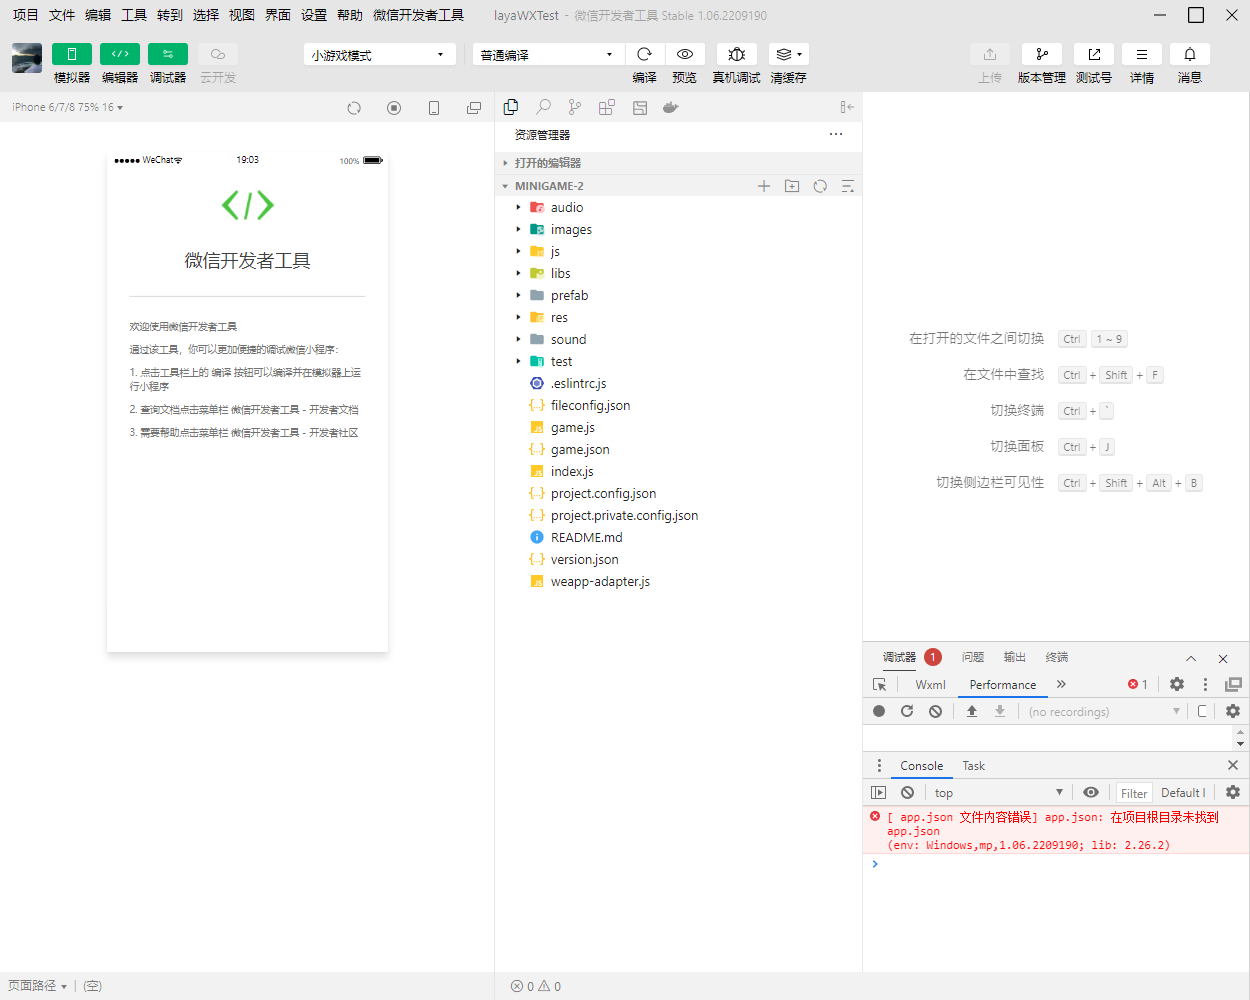Image resolution: width=1250 pixels, height=1000 pixels.
Task: Open the top context dropdown
Action: (997, 793)
